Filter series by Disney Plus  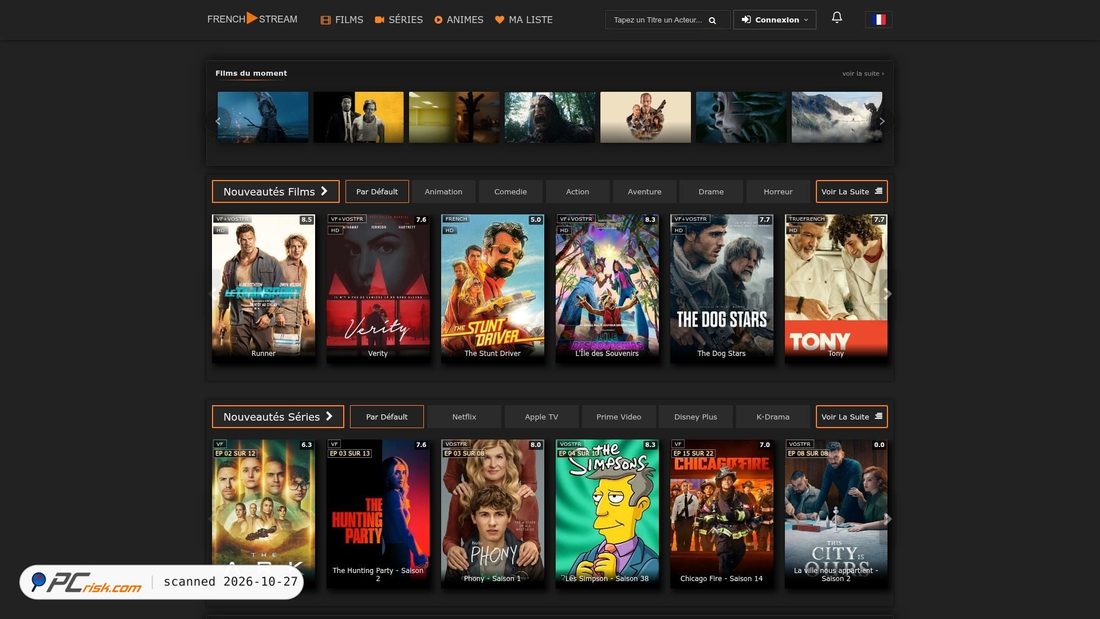[695, 417]
